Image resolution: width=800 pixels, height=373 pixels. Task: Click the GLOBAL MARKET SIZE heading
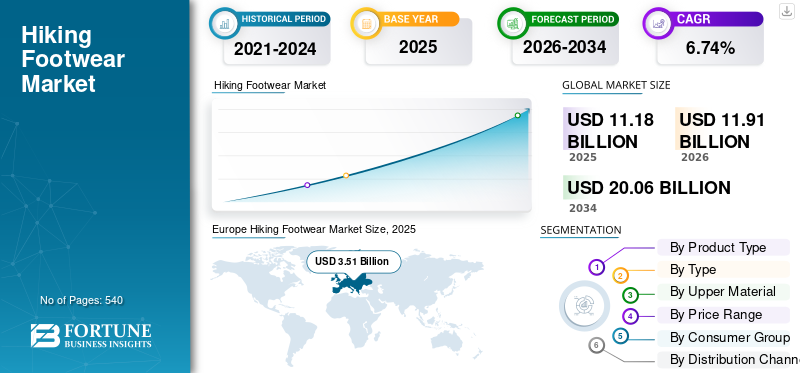click(616, 85)
